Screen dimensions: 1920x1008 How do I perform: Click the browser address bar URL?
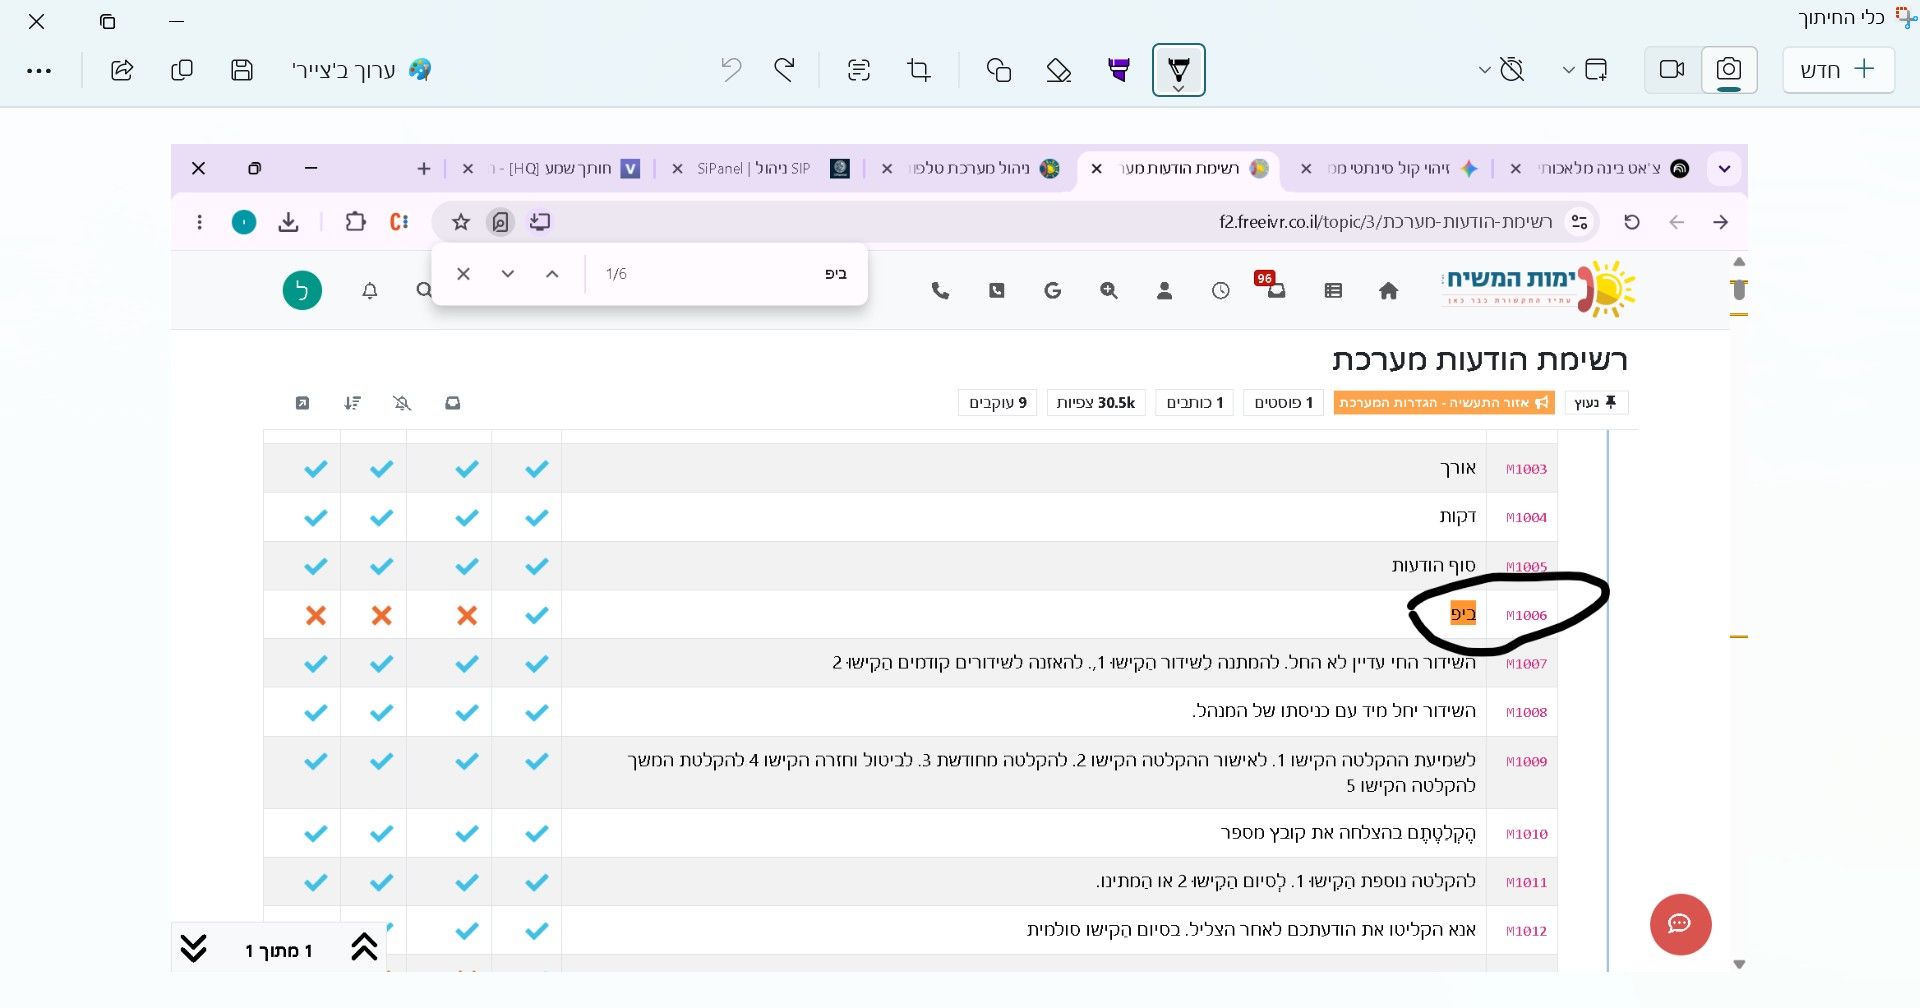point(1385,222)
